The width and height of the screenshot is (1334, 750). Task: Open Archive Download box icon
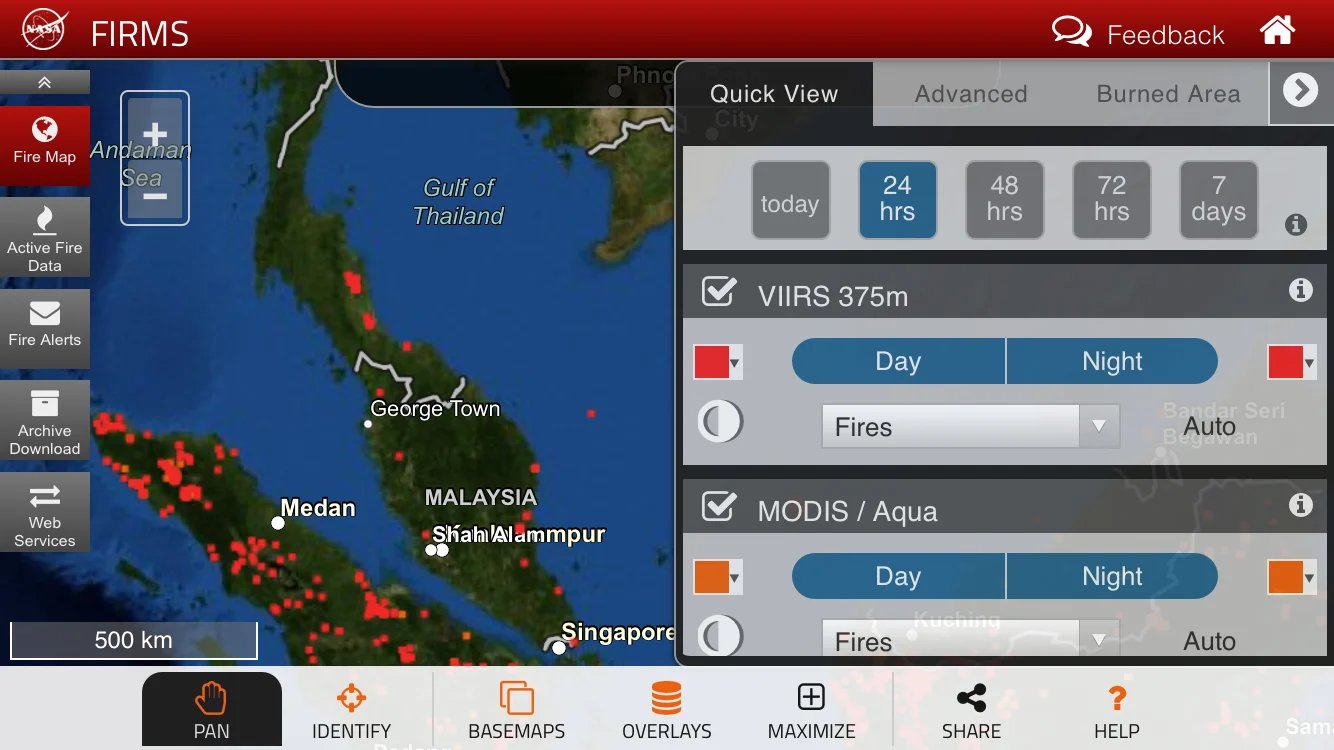click(45, 421)
